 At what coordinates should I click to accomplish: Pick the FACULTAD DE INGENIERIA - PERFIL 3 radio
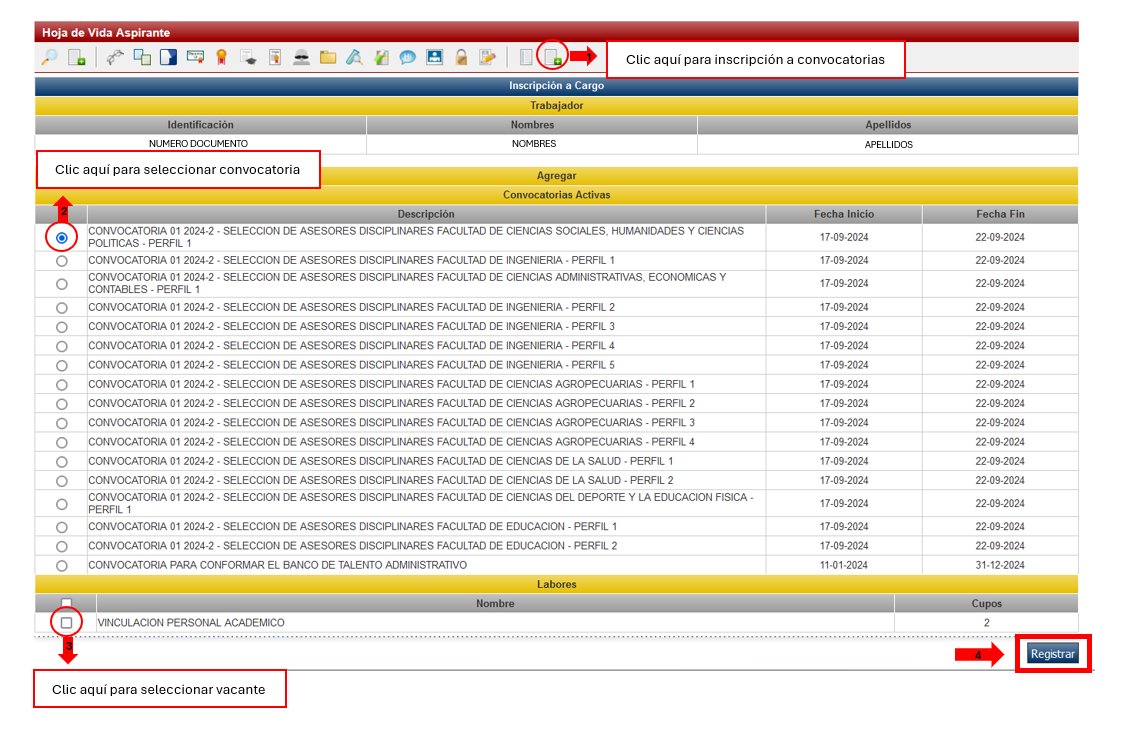click(62, 327)
